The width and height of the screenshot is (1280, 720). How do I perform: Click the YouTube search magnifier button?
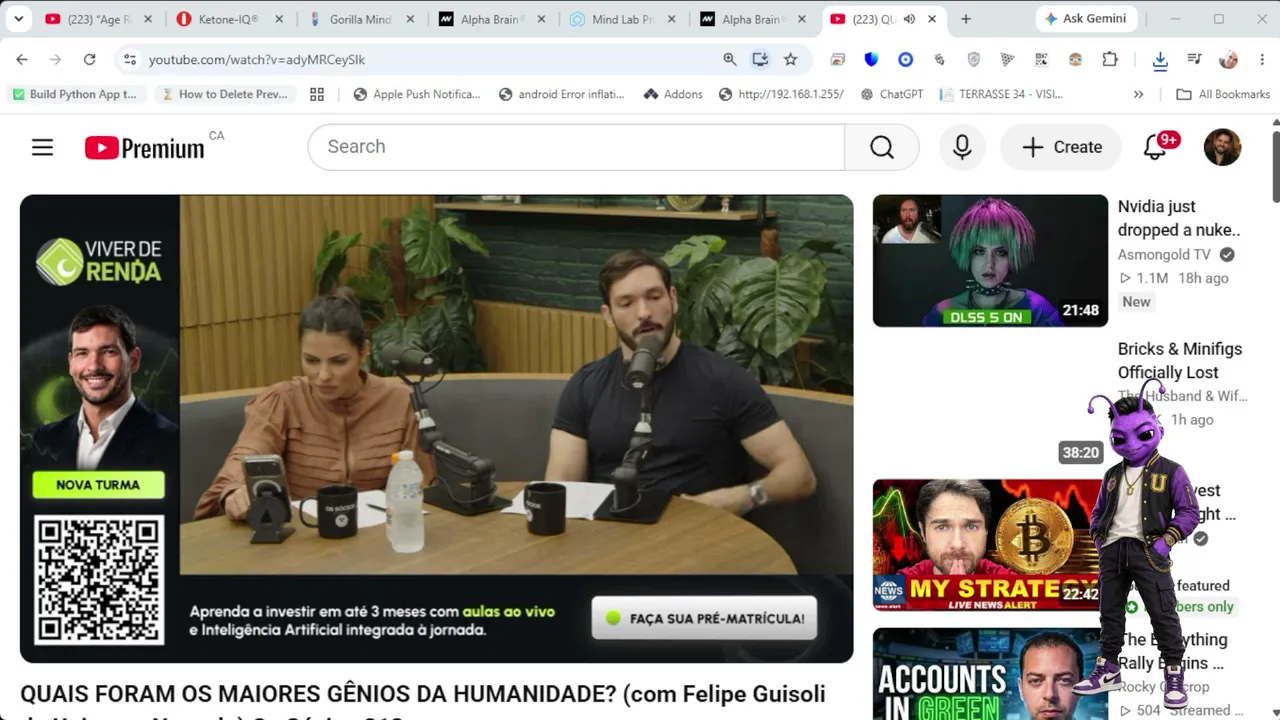click(x=882, y=148)
